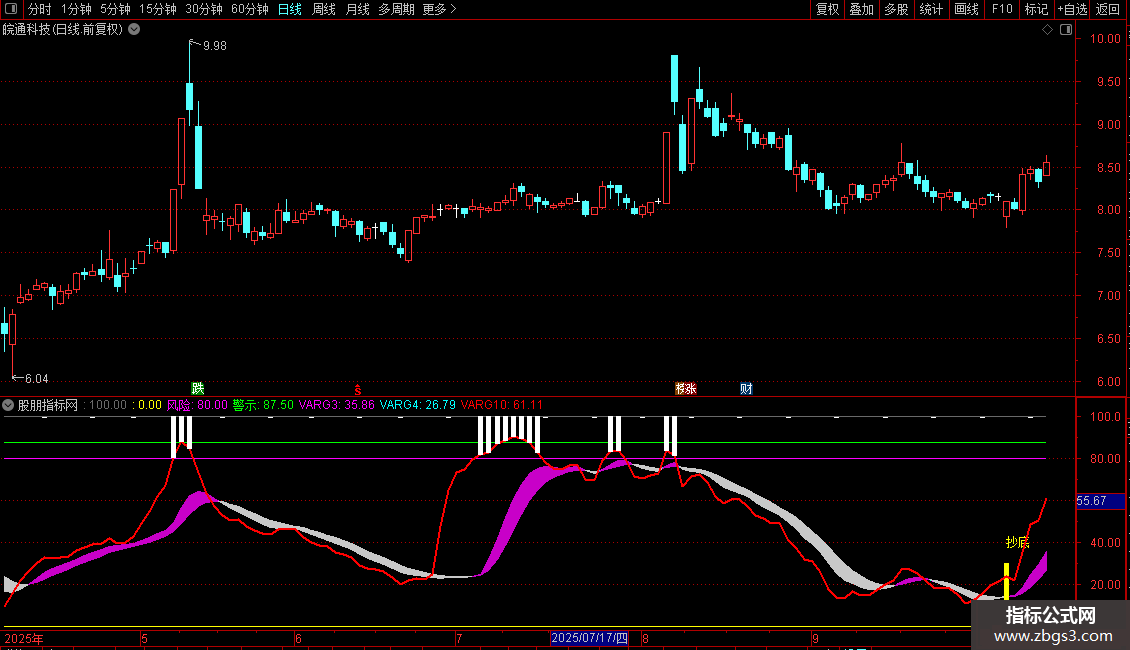The width and height of the screenshot is (1130, 650).
Task: Click the yellow 抄底 signal bar
Action: (x=1007, y=582)
